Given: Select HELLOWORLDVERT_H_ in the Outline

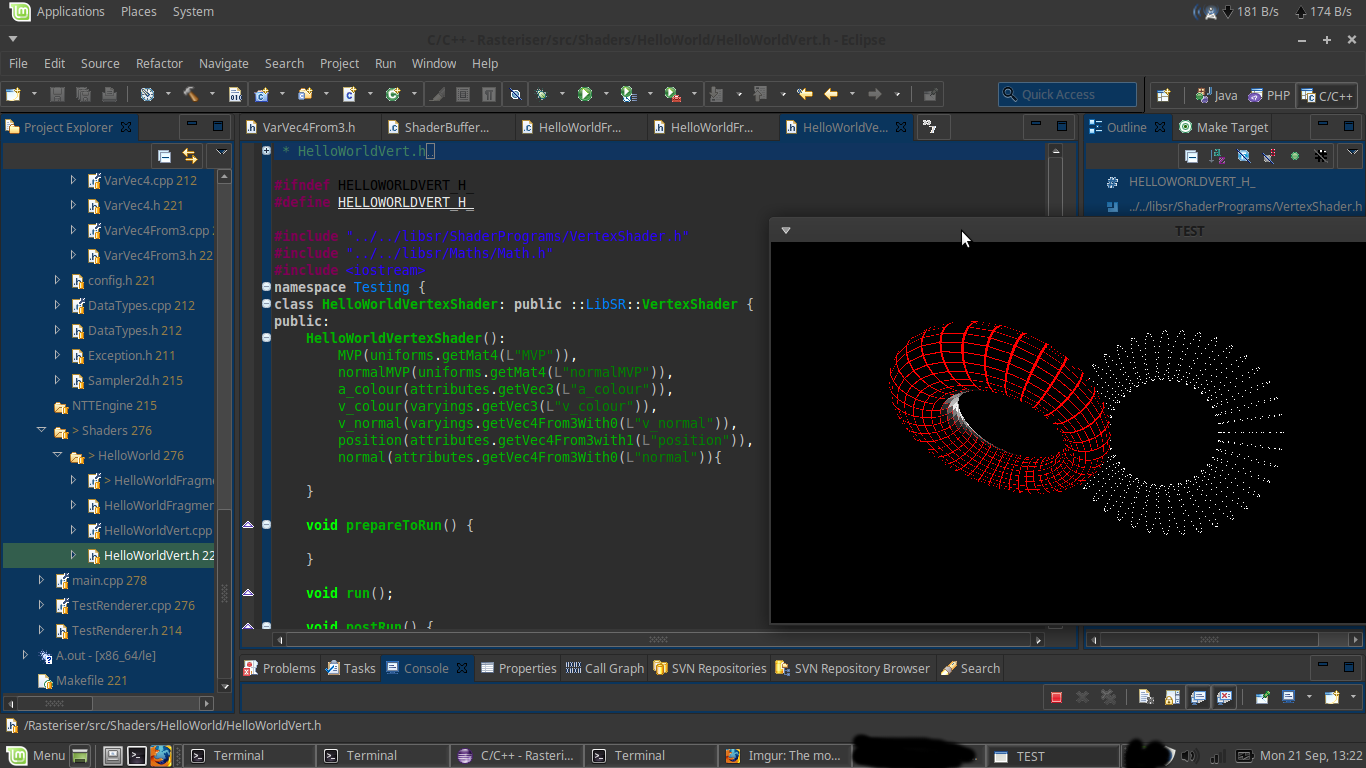Looking at the screenshot, I should [x=1191, y=181].
